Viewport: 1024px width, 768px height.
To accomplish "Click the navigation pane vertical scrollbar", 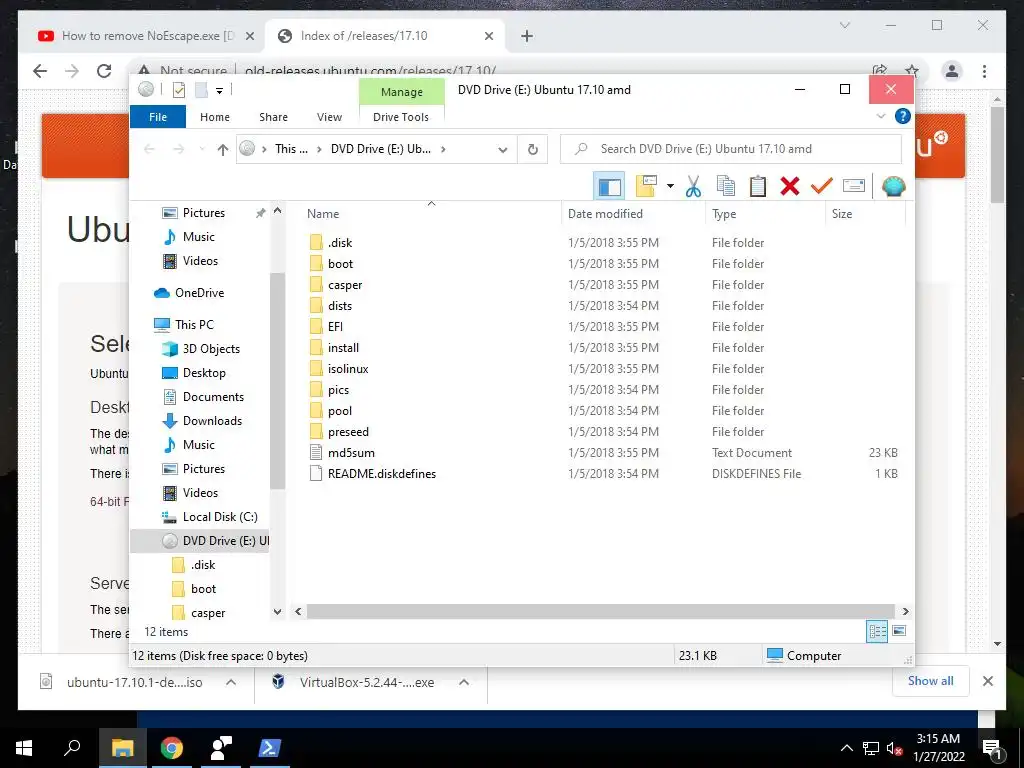I will tap(277, 381).
